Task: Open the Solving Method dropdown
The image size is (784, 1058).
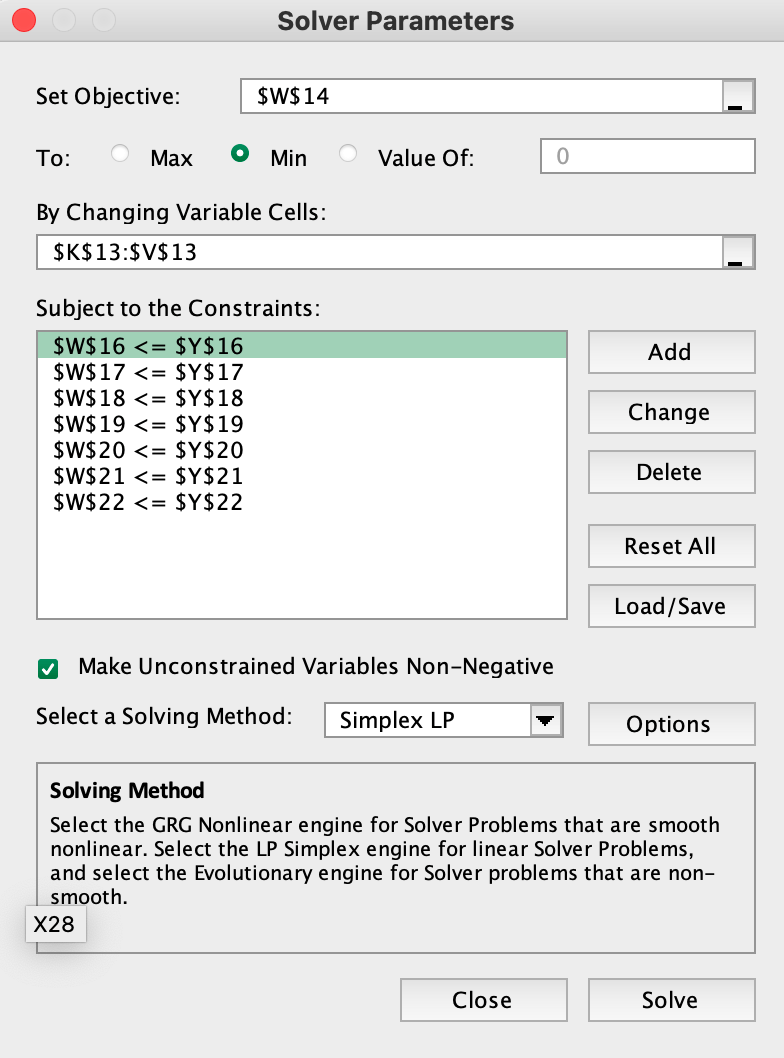Action: click(x=545, y=720)
